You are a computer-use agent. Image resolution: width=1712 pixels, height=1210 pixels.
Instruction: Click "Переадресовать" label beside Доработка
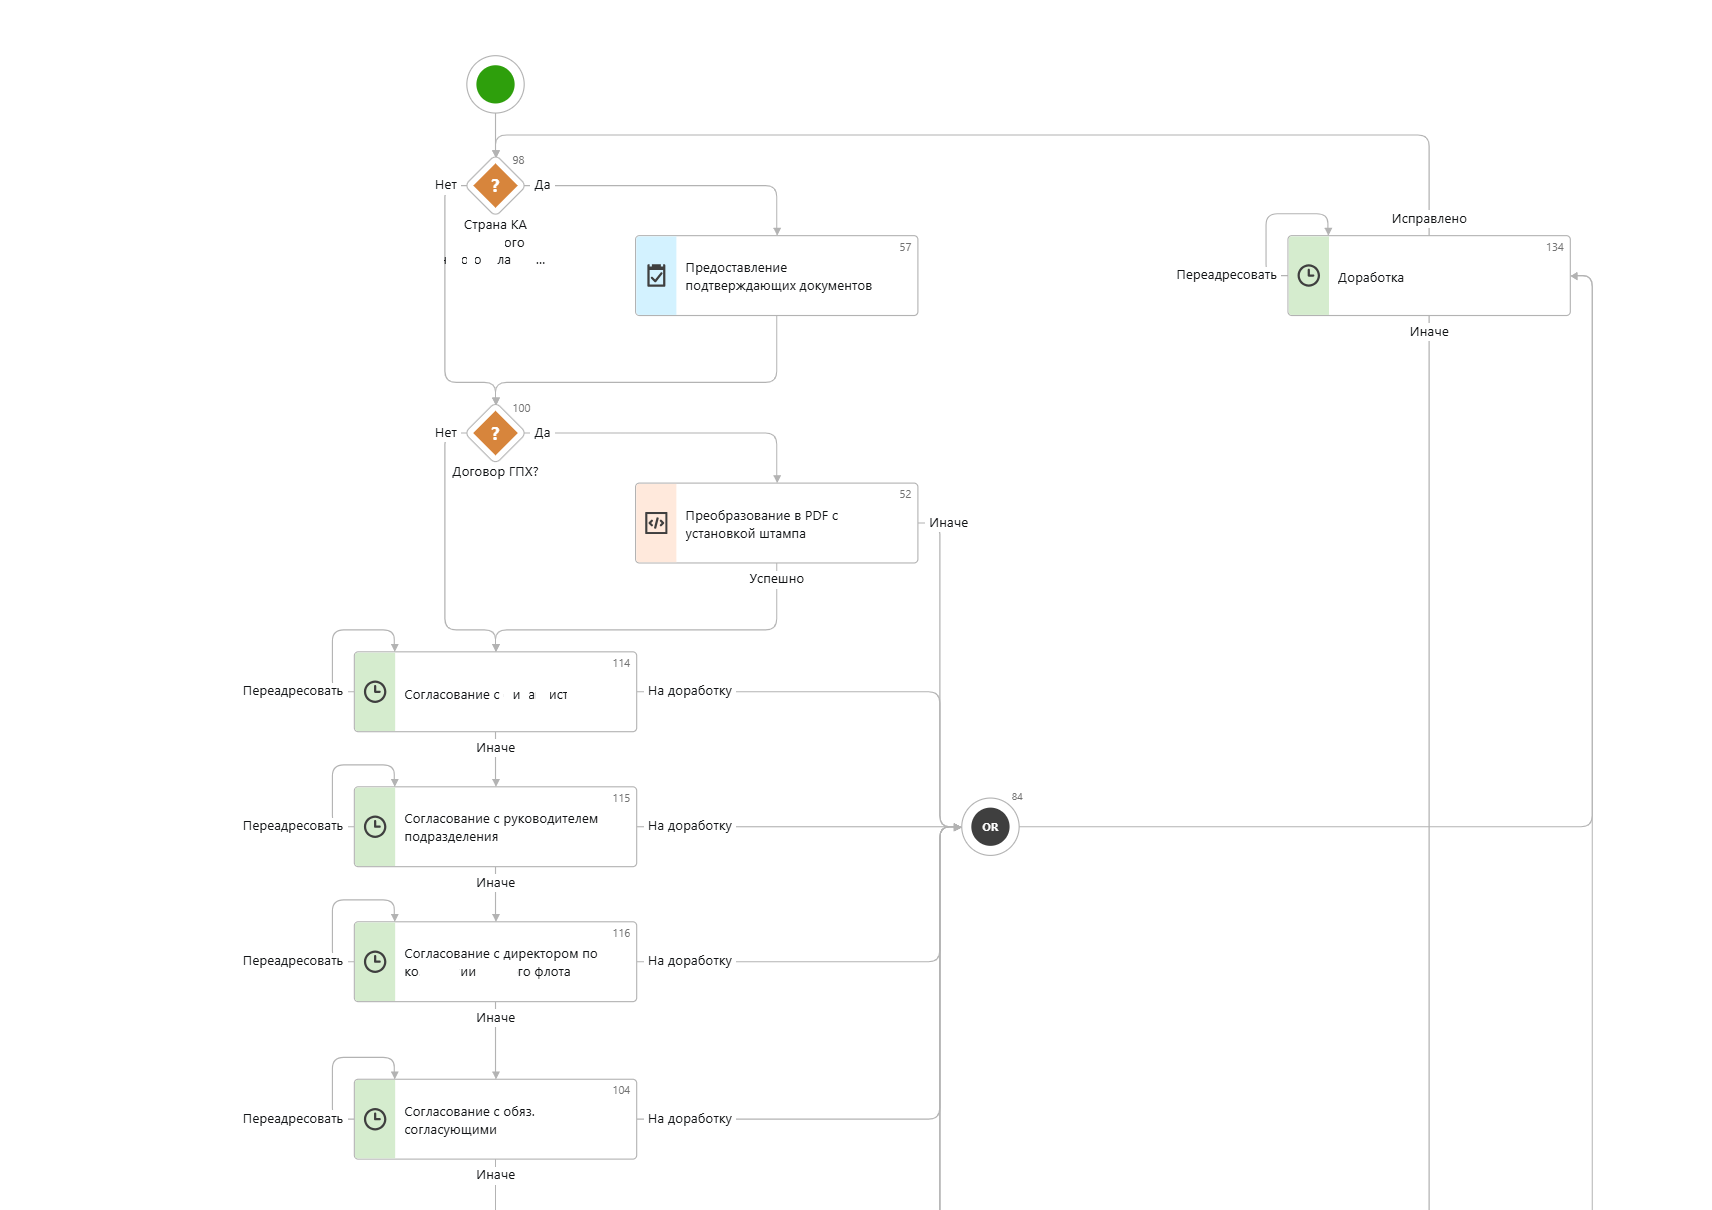(x=1226, y=275)
